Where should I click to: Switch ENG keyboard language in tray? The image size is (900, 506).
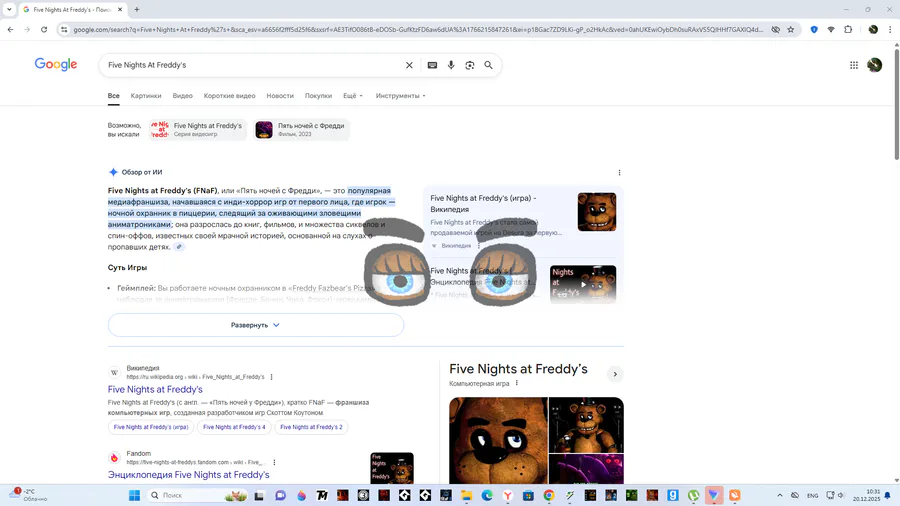[812, 495]
